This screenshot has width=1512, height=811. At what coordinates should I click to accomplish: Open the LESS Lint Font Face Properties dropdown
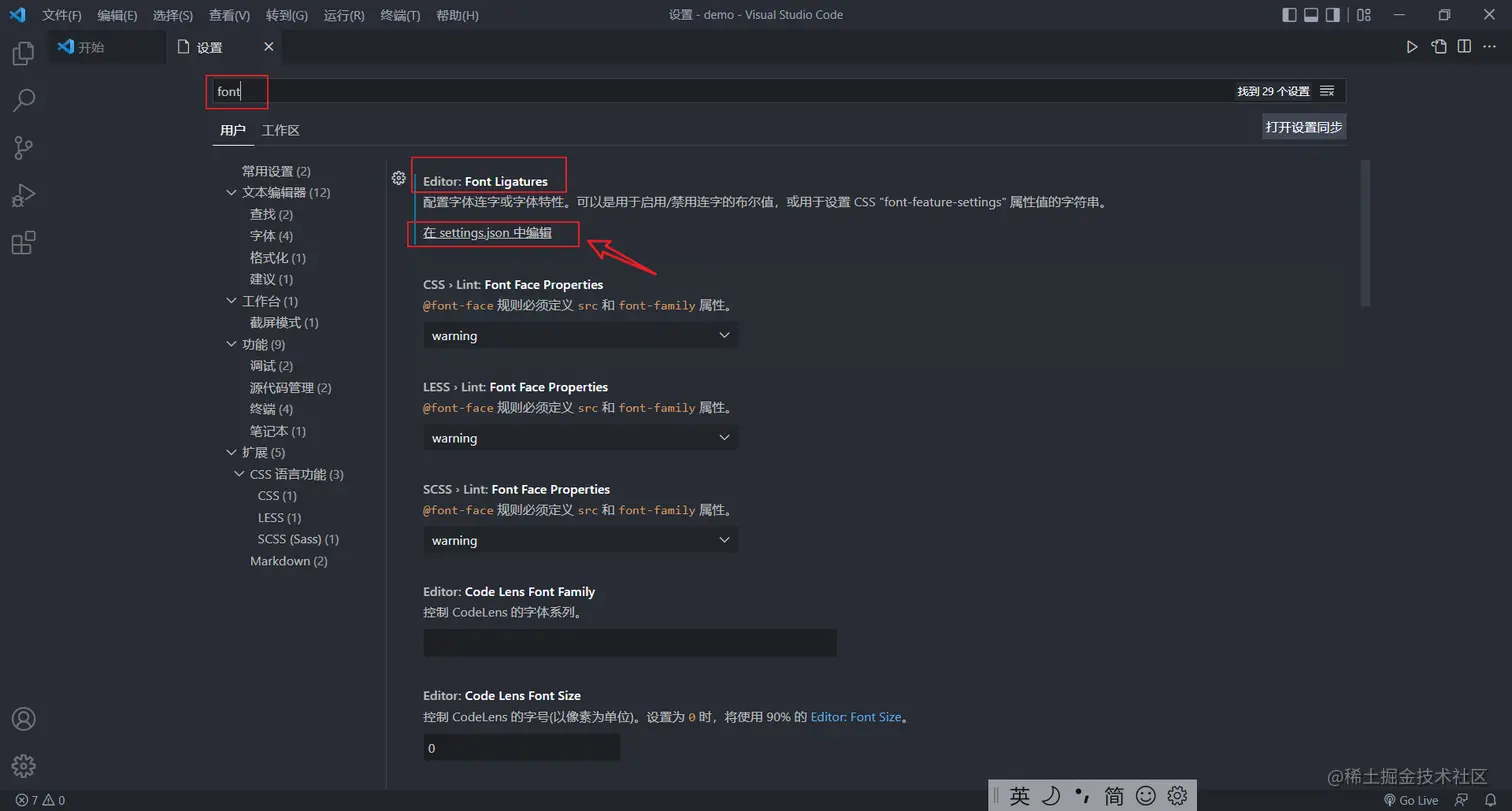pos(580,438)
